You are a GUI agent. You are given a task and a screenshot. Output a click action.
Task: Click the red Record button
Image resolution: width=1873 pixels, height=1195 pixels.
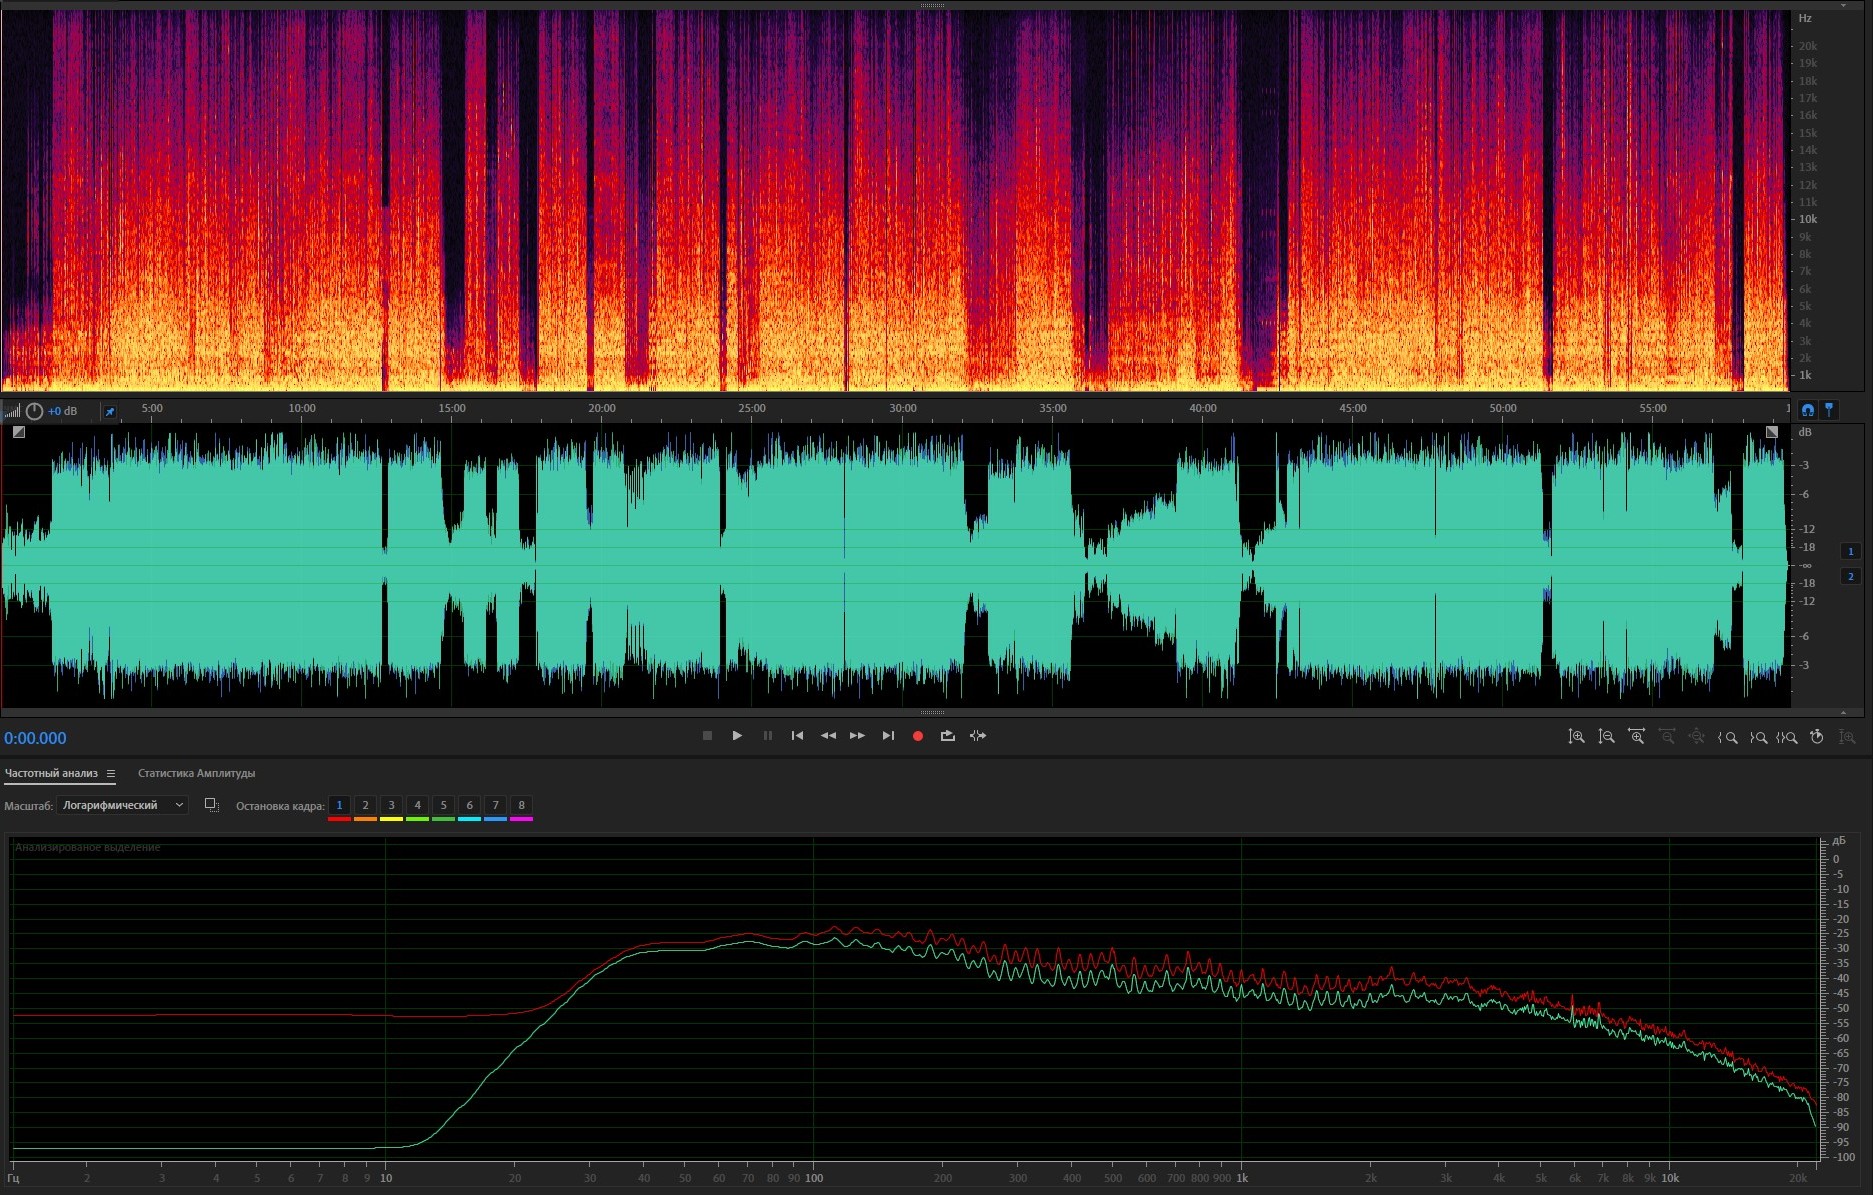(917, 736)
